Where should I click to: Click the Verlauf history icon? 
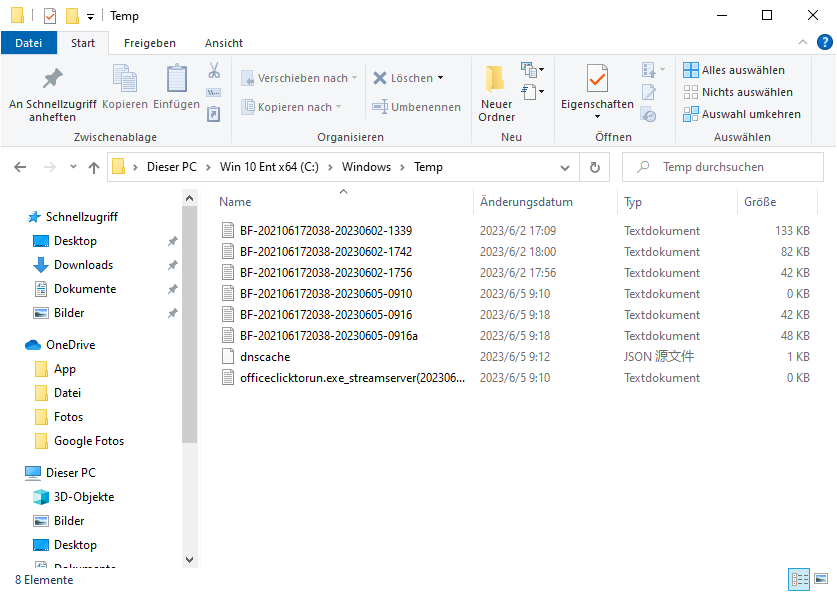click(649, 115)
